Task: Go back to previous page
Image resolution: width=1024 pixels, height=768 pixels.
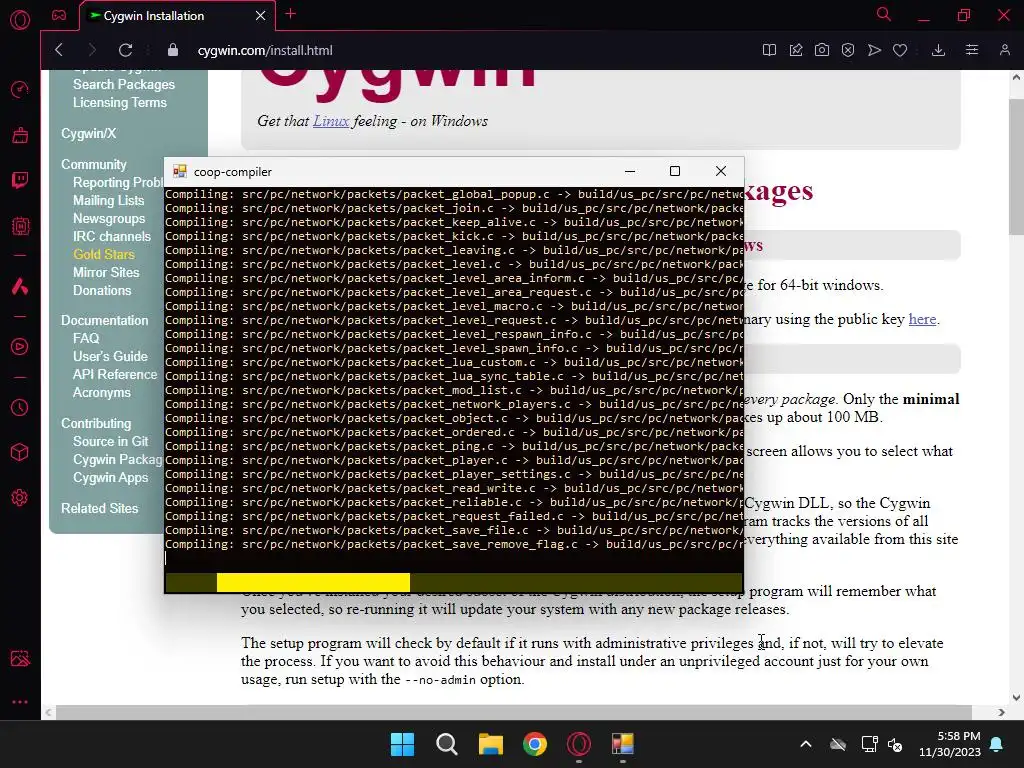Action: tap(59, 50)
